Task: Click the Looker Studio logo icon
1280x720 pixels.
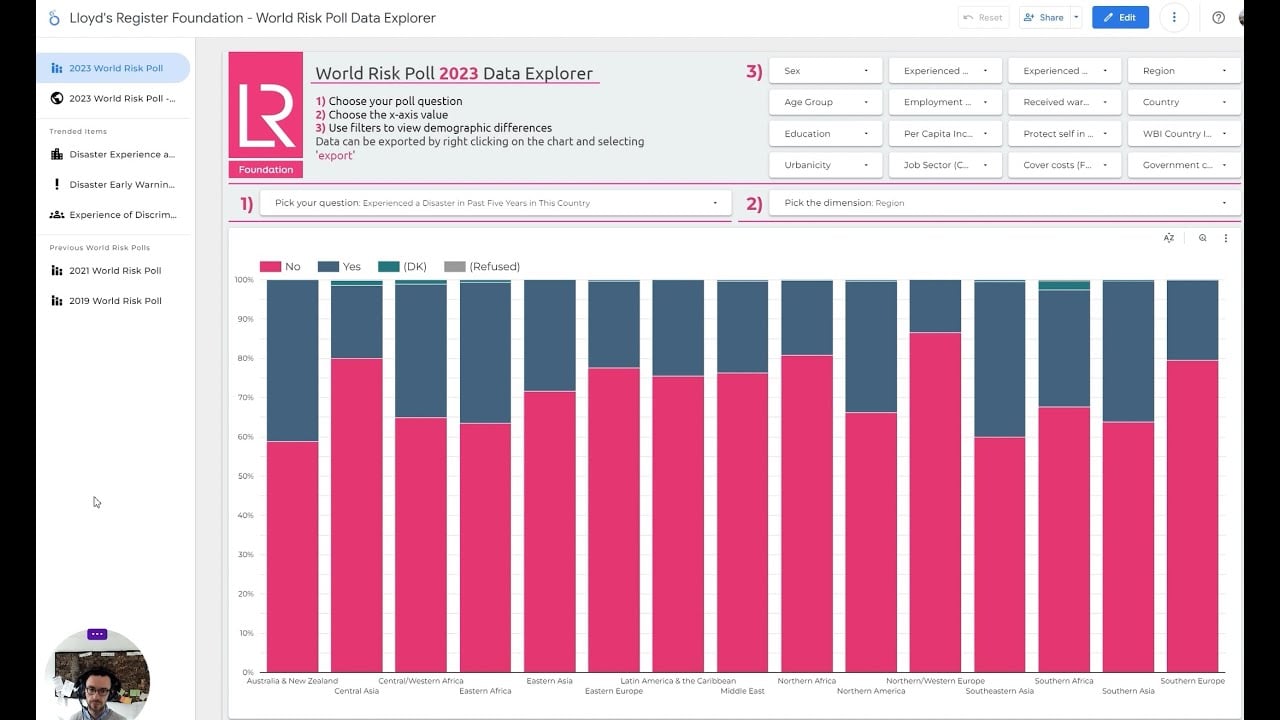Action: coord(54,18)
